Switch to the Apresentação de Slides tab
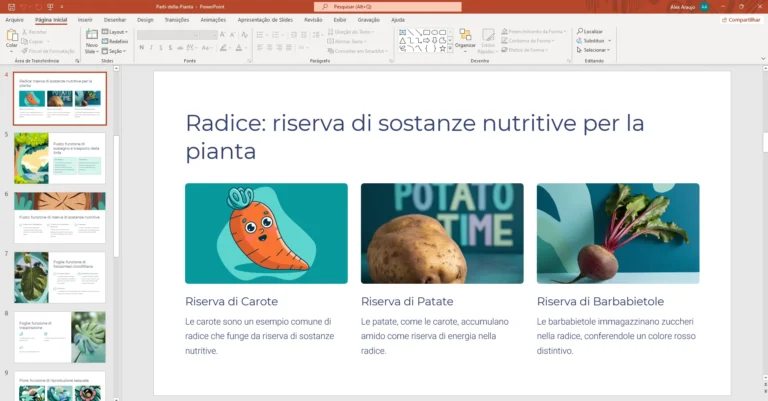This screenshot has width=768, height=401. click(x=265, y=20)
